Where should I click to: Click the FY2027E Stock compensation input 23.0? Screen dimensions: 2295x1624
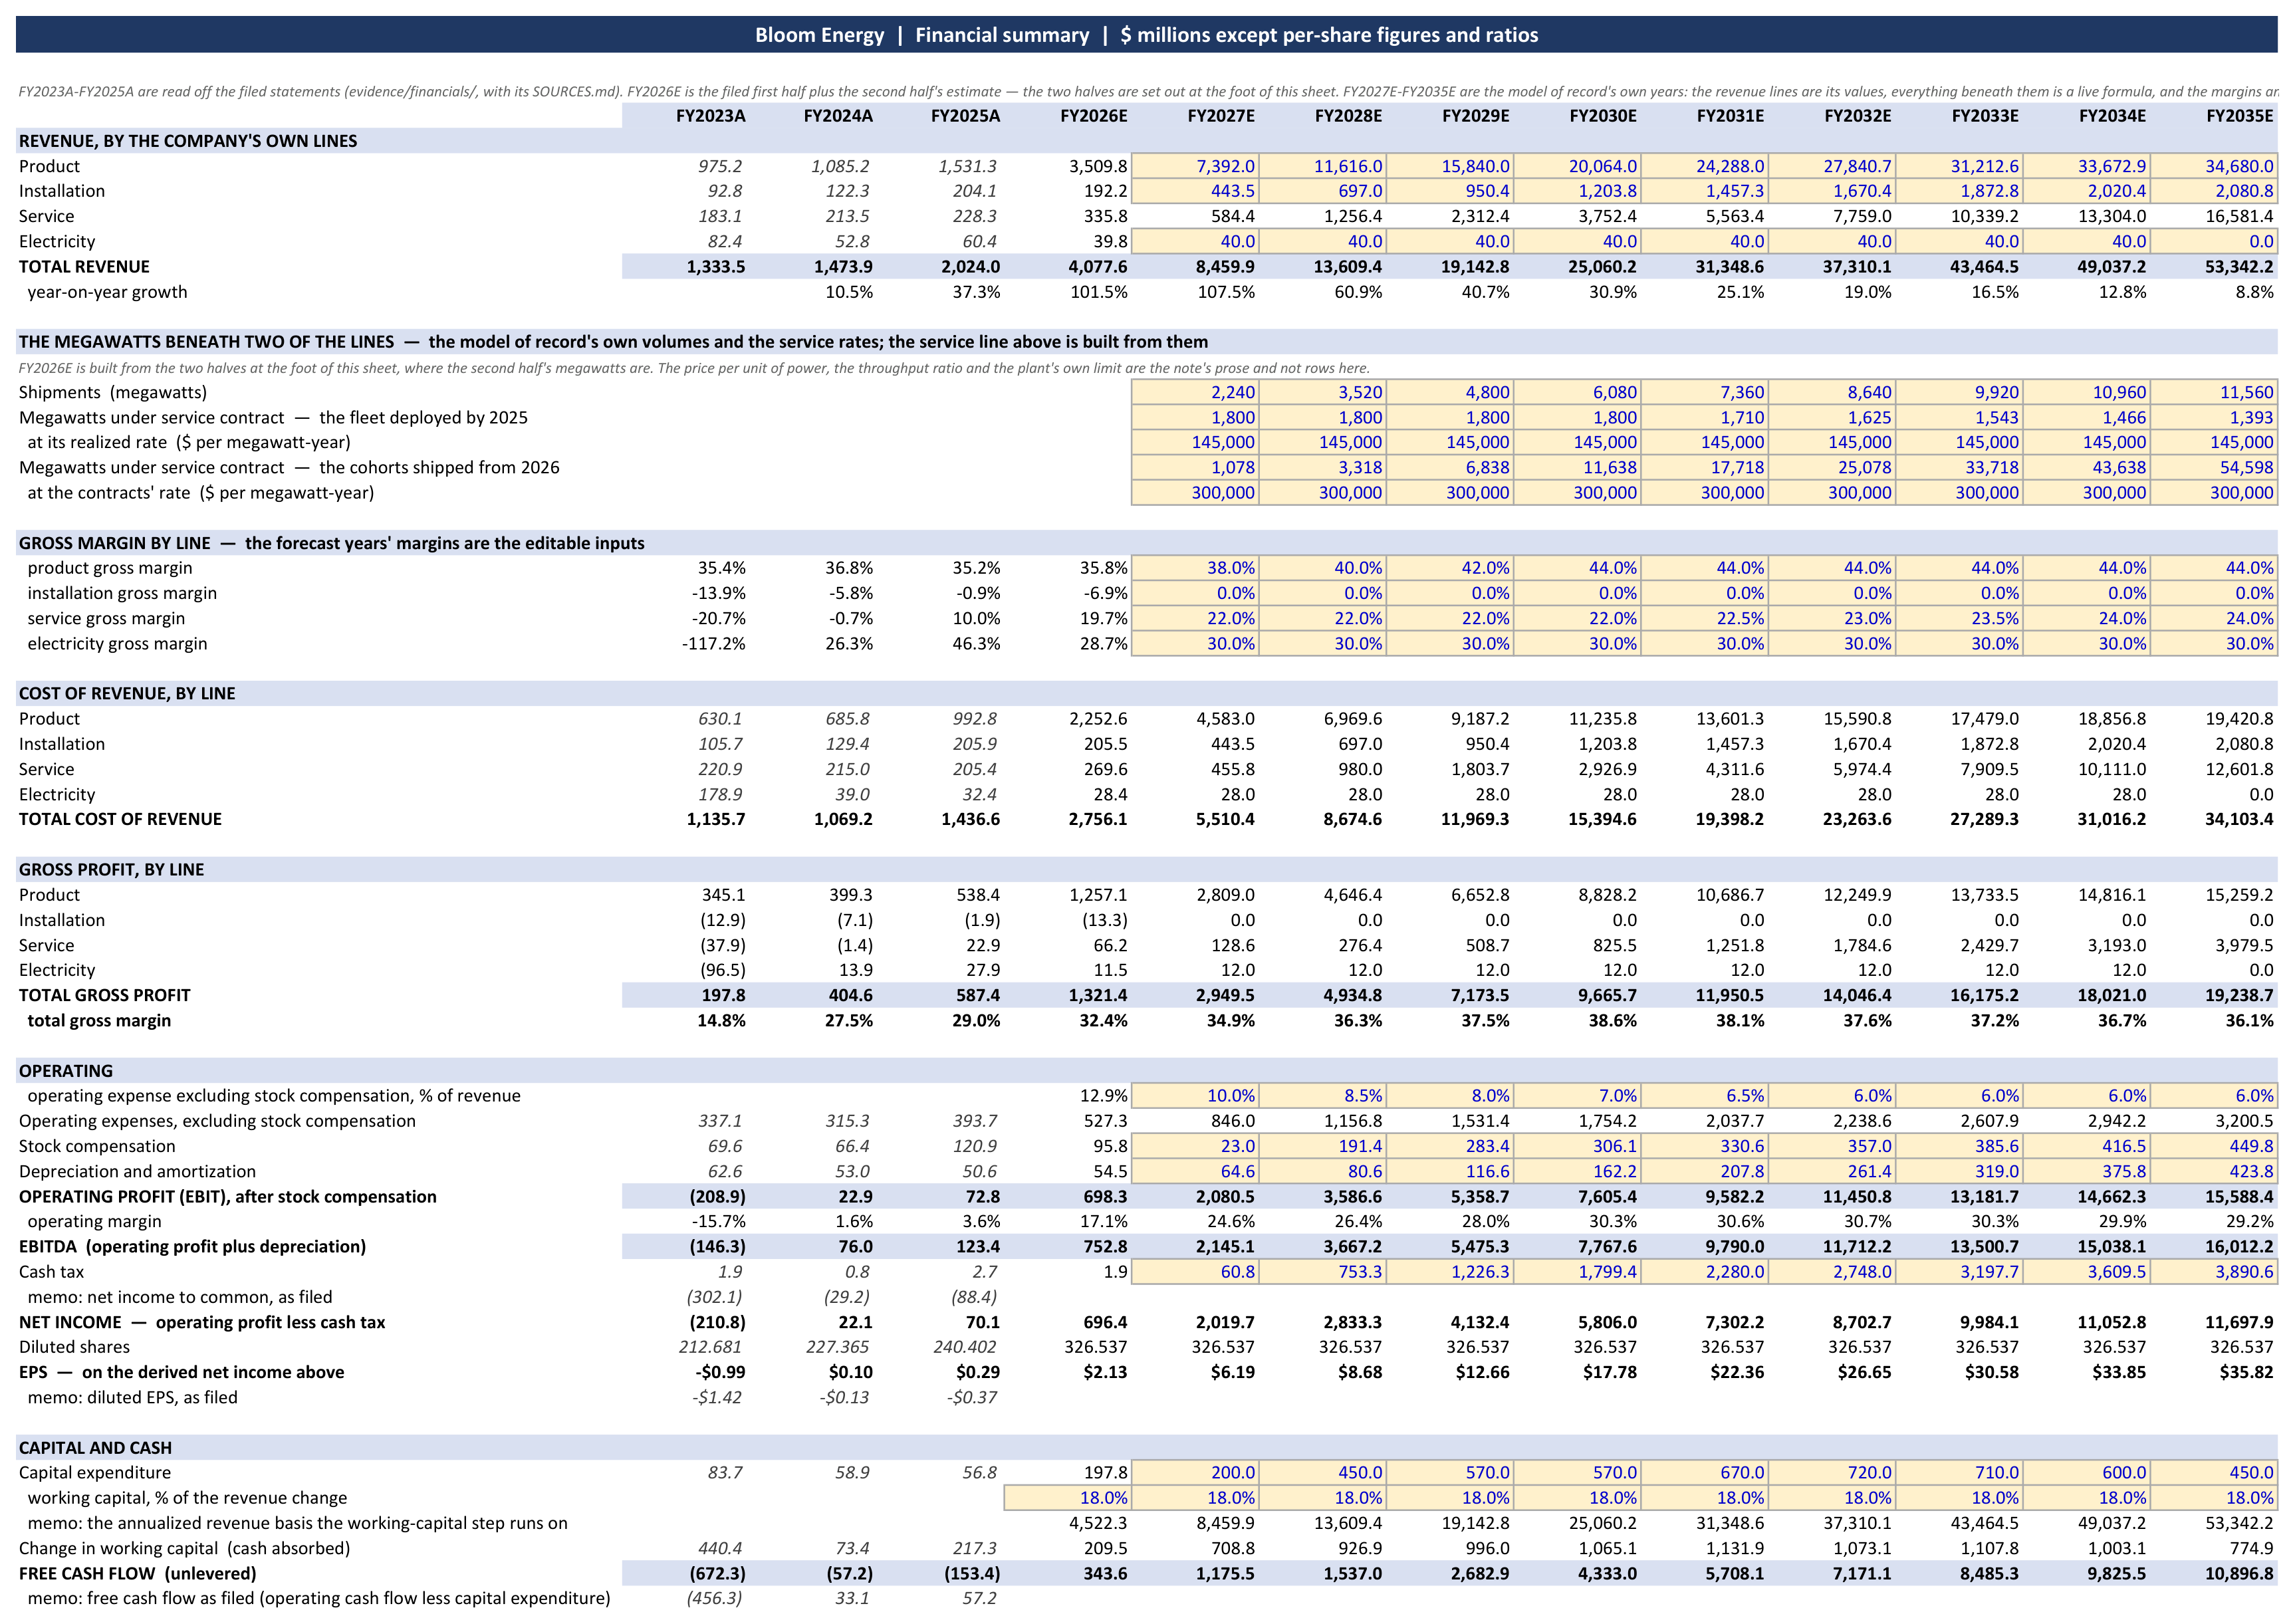1195,1146
